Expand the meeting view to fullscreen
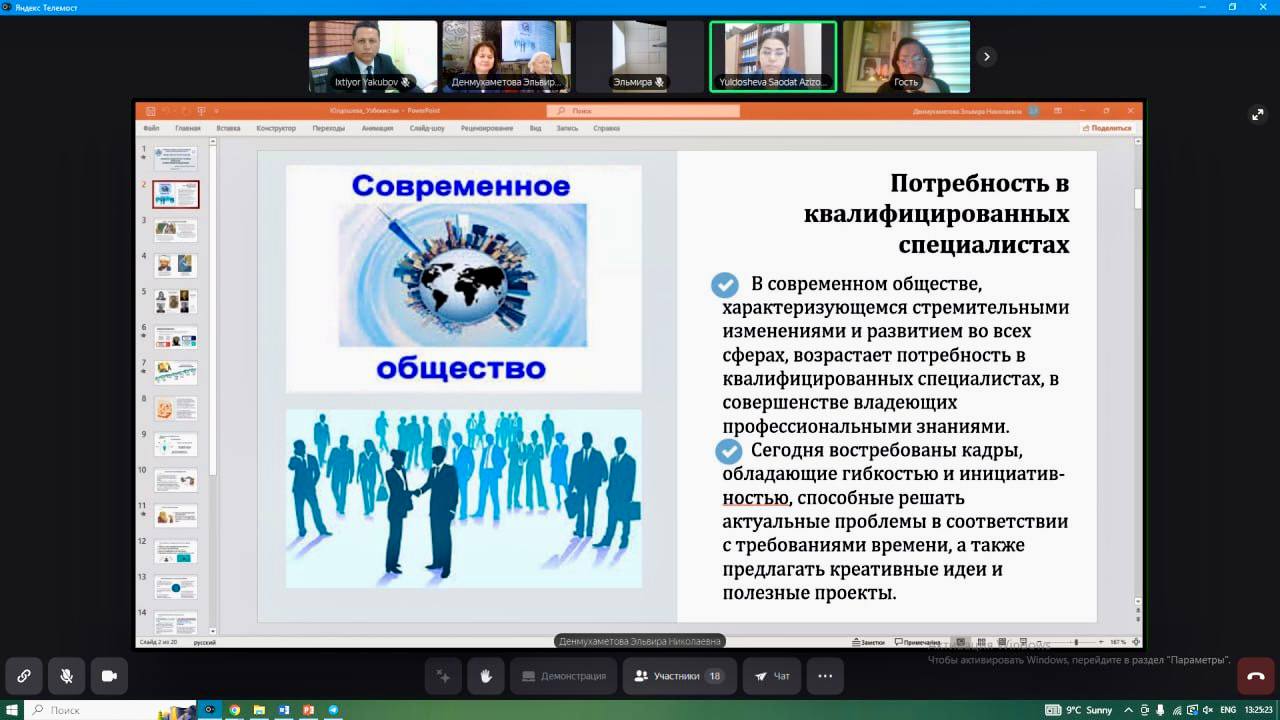 (x=1258, y=115)
